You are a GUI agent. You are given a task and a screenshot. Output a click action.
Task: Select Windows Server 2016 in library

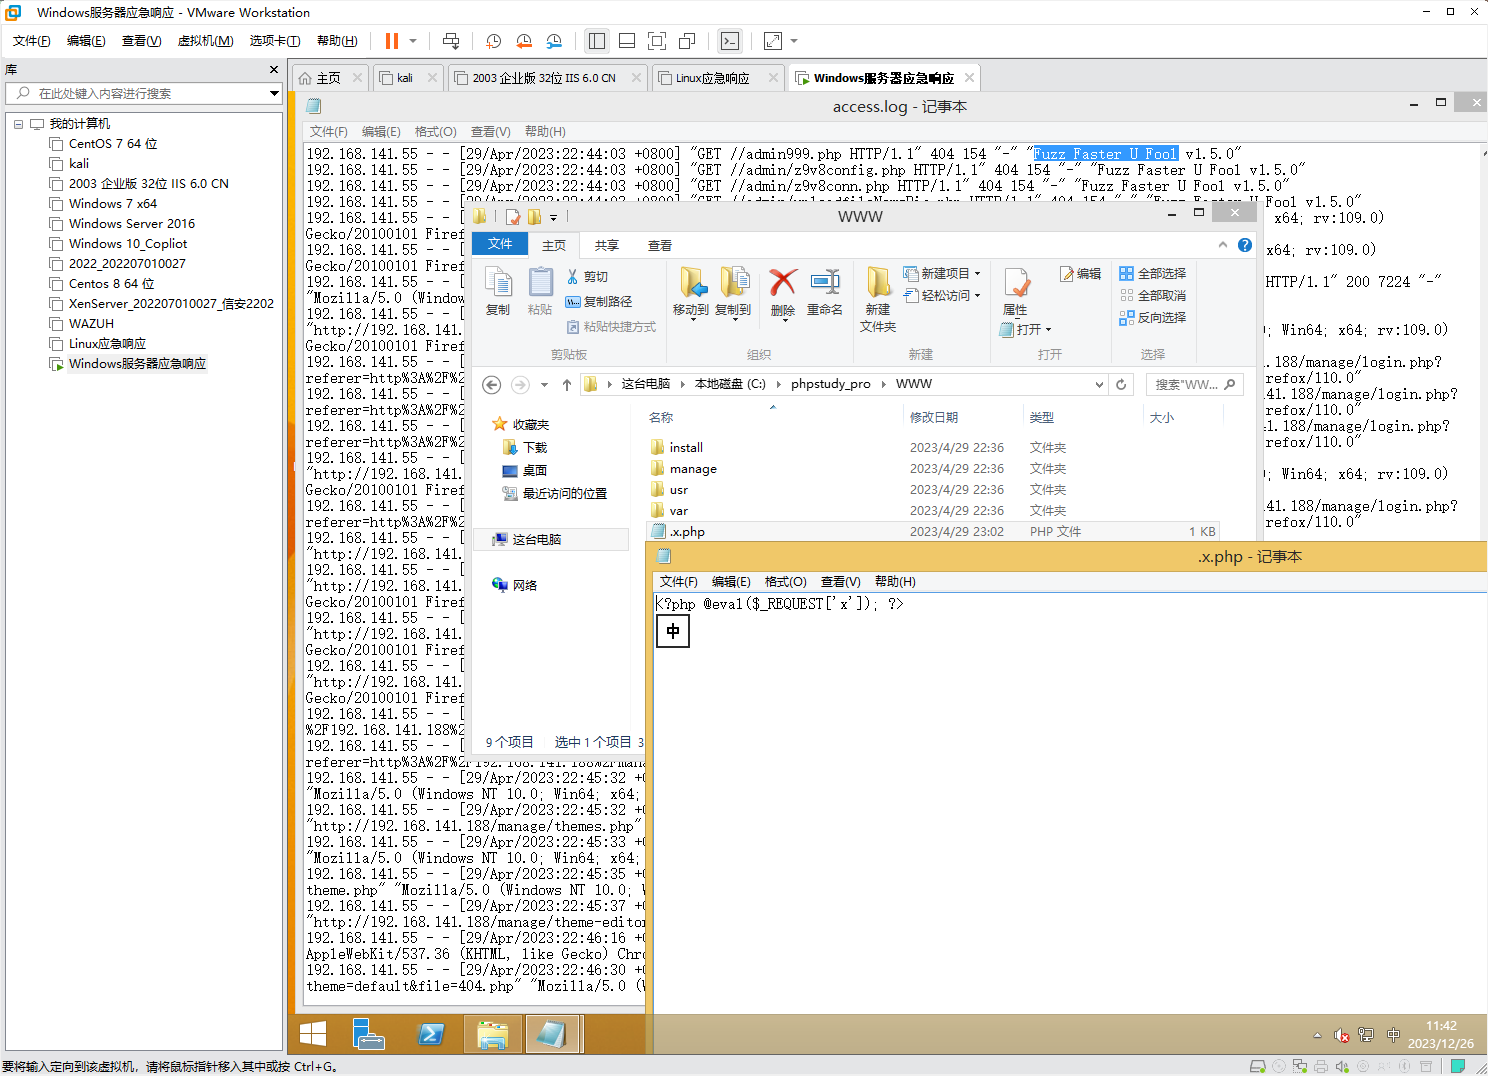[x=132, y=224]
